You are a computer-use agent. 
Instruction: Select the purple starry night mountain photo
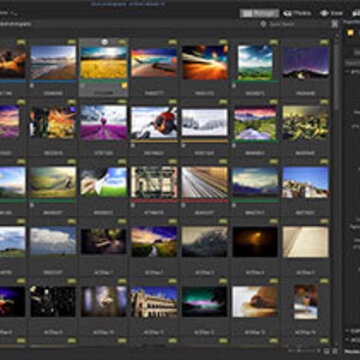coord(306,62)
